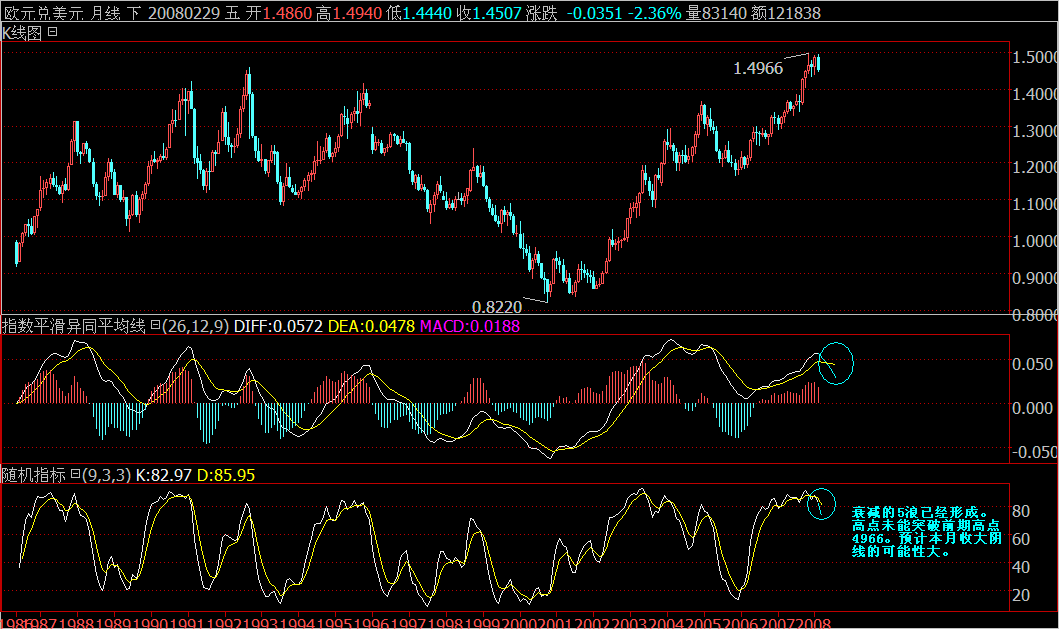This screenshot has width=1059, height=629.
Task: Click the open price 1.4860
Action: pyautogui.click(x=287, y=13)
